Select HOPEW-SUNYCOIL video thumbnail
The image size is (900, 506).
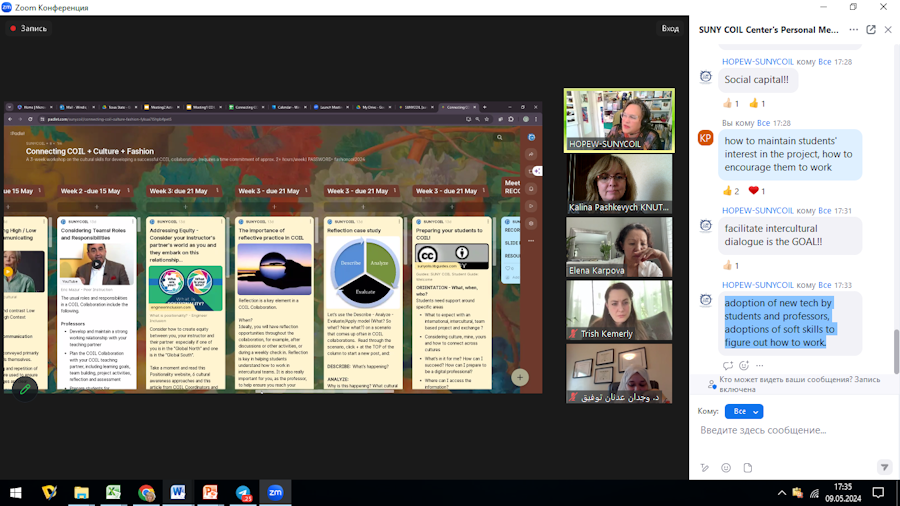[x=619, y=120]
